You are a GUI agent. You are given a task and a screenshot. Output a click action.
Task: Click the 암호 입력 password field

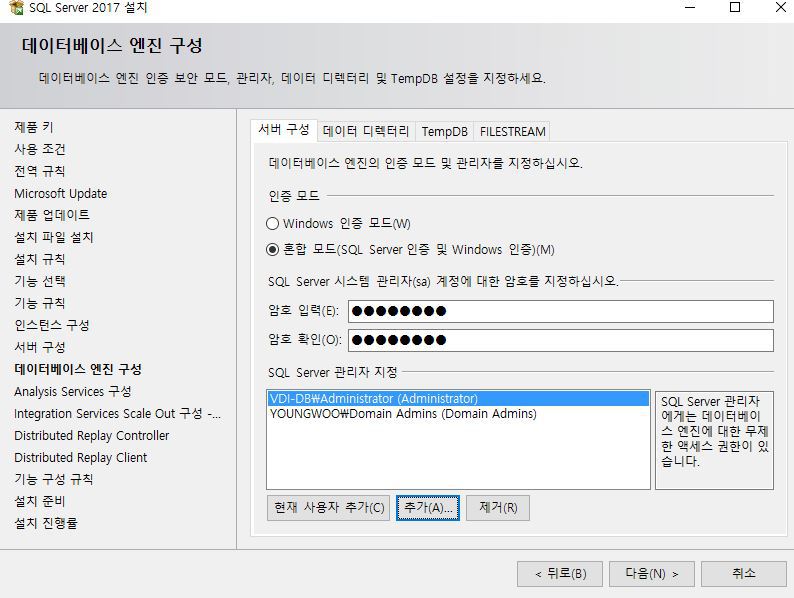561,311
